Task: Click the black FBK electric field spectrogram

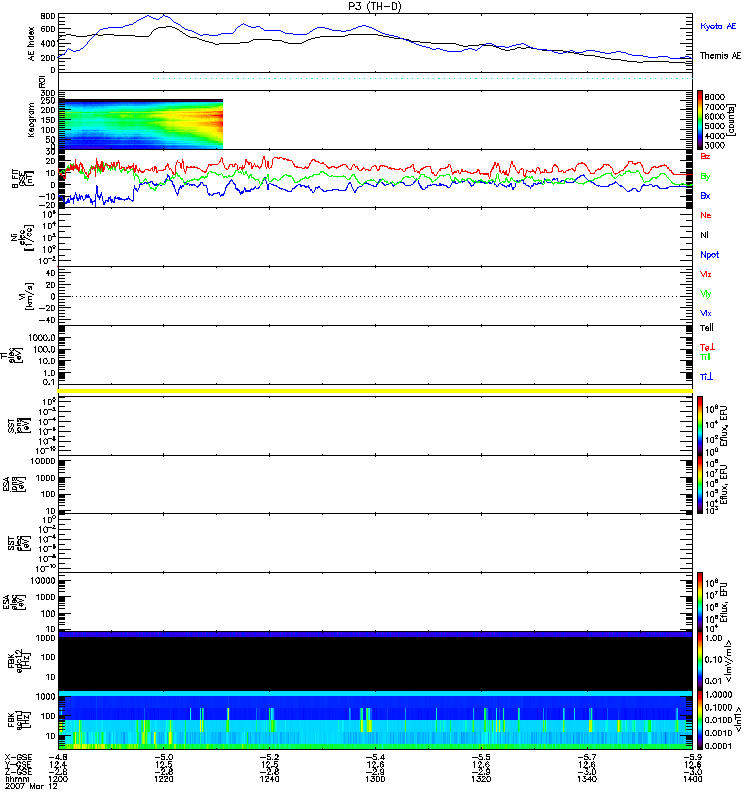Action: point(376,663)
